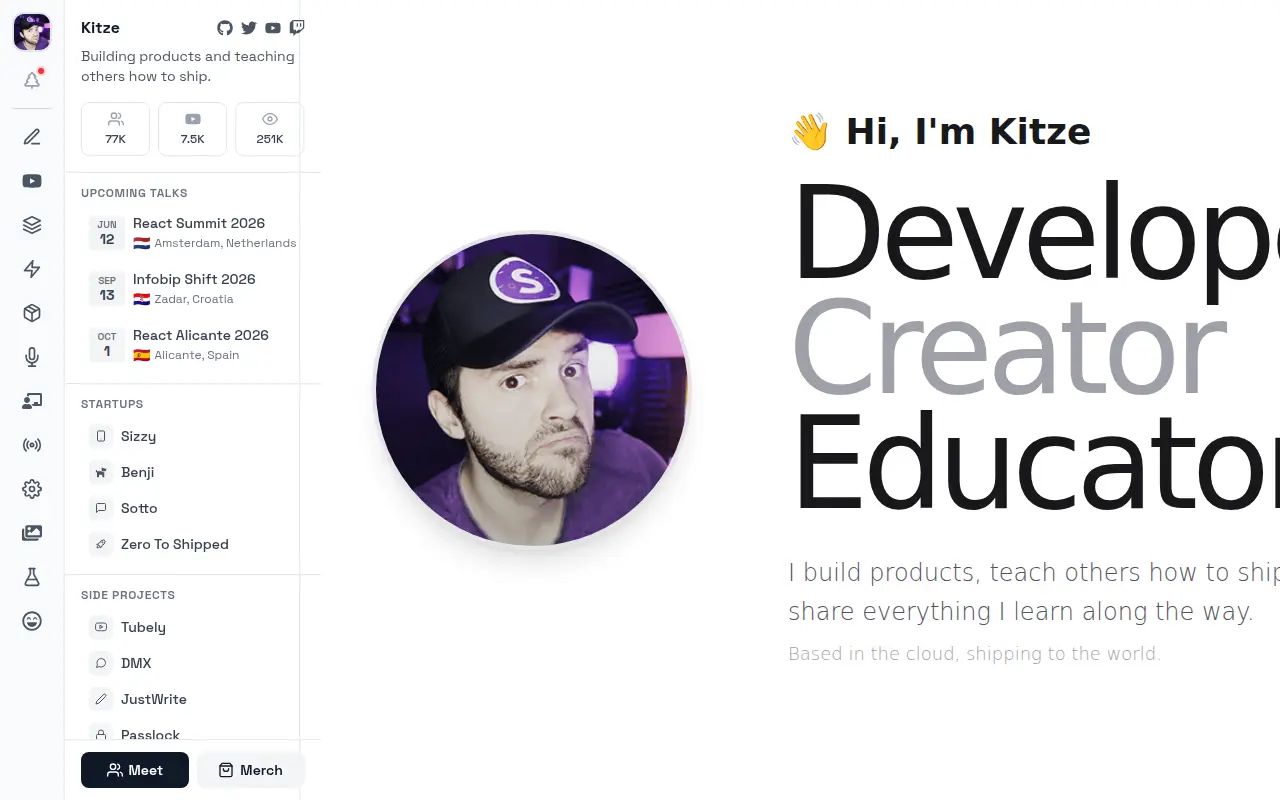Click the small Kitze avatar in the top-left corner
Image resolution: width=1280 pixels, height=800 pixels.
tap(32, 32)
